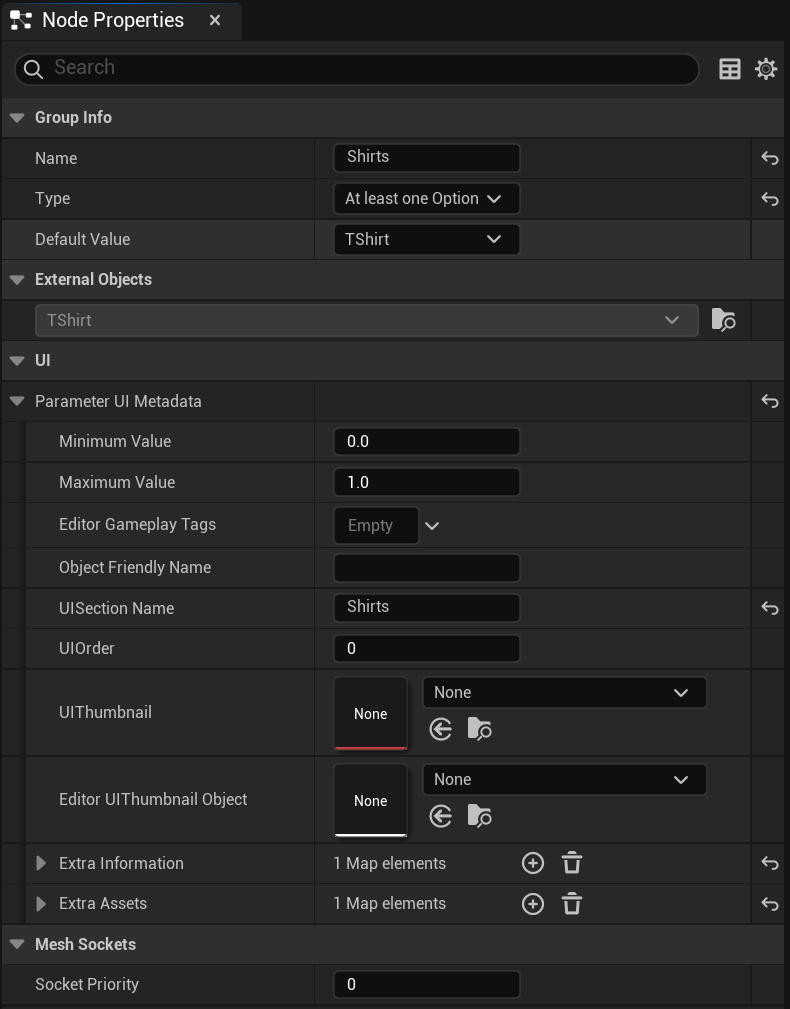Remove all Extra Assets map elements
Screen dimensions: 790x1009
[x=572, y=904]
